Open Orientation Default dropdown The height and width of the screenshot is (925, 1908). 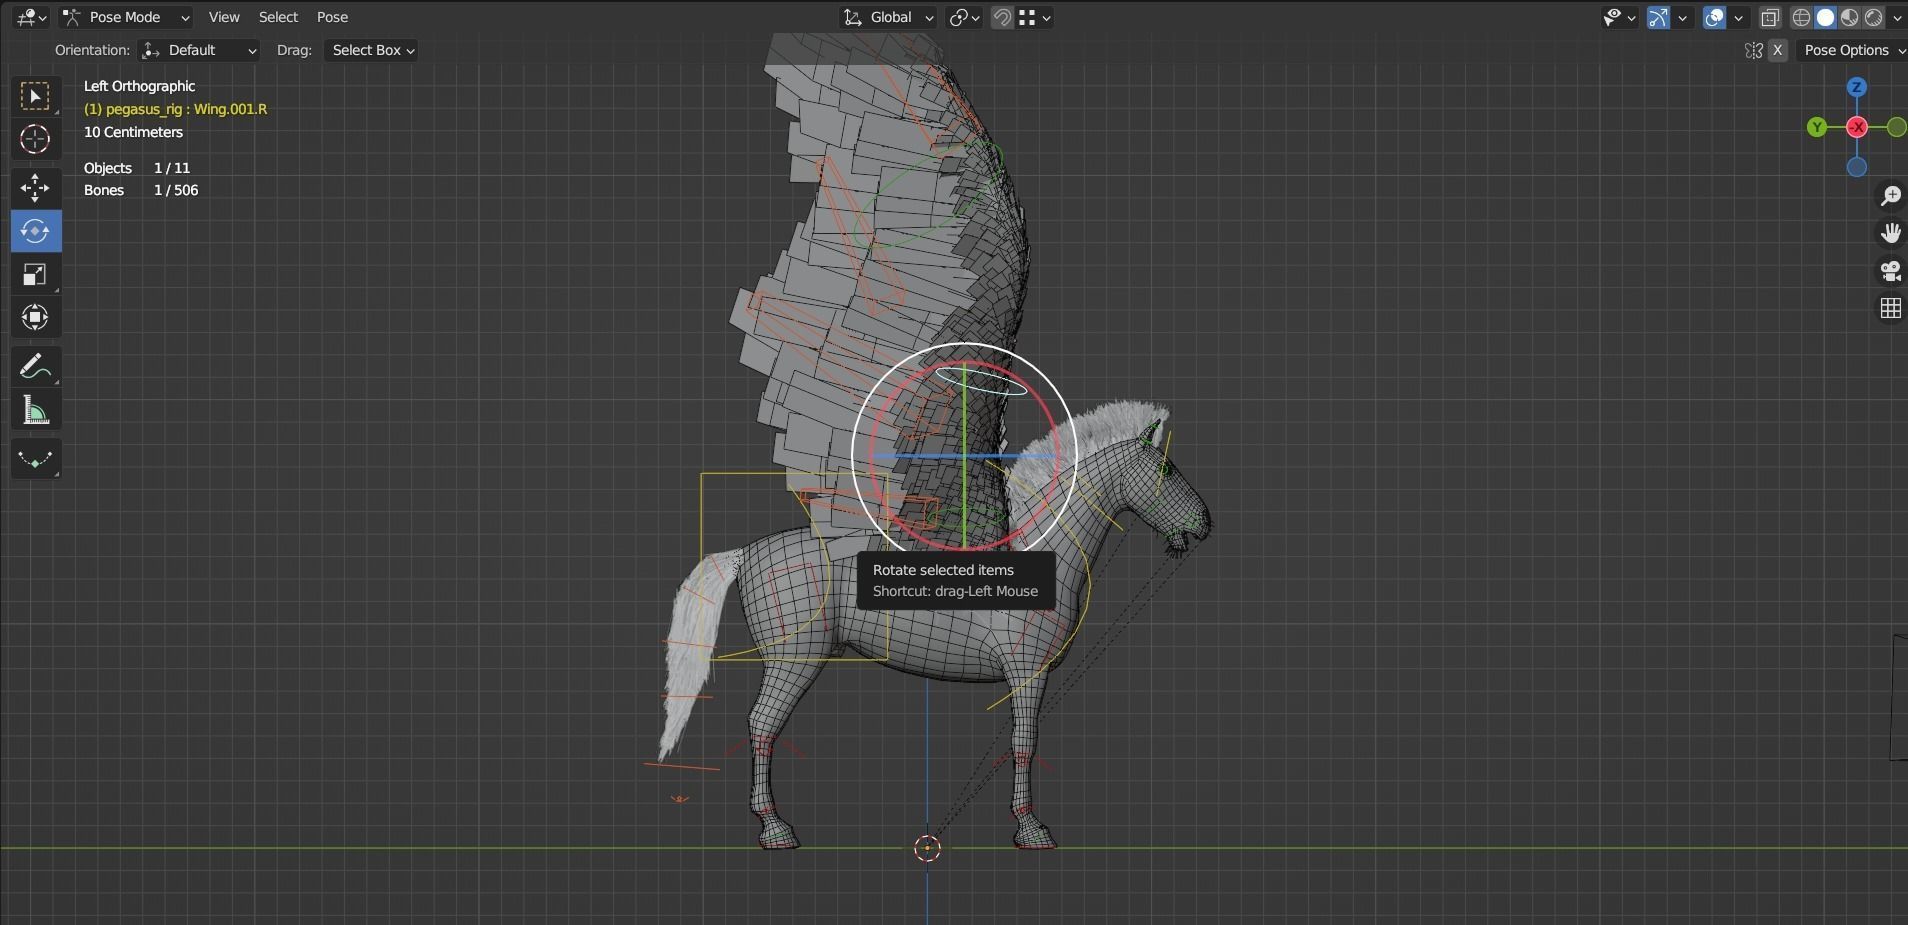point(199,50)
